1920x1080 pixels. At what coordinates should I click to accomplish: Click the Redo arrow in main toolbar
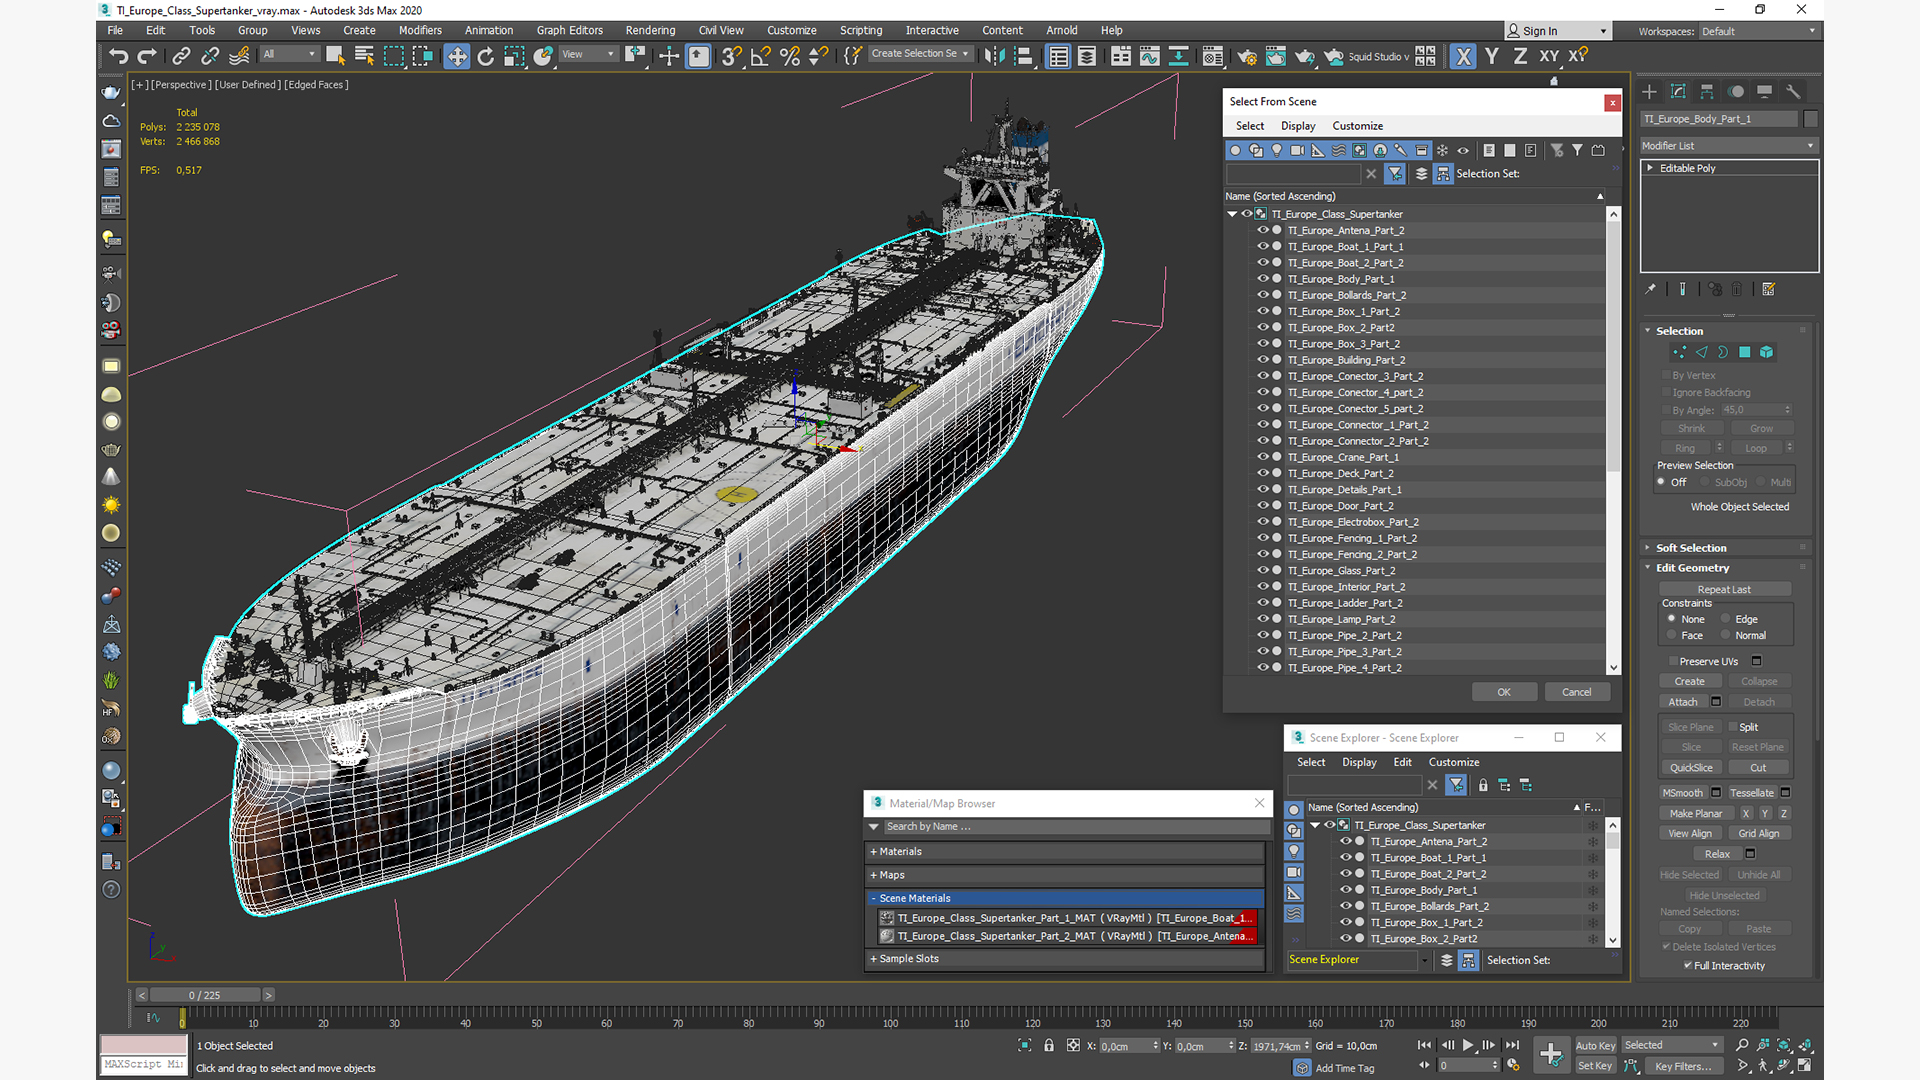click(x=147, y=56)
